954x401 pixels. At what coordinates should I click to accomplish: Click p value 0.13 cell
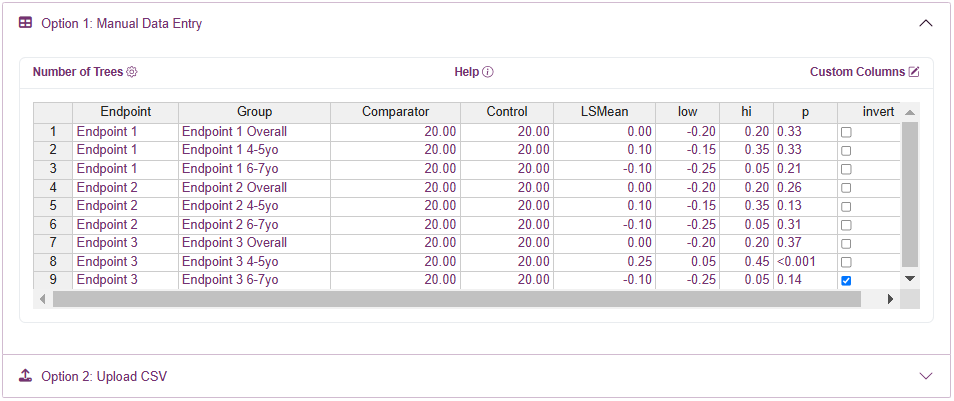pyautogui.click(x=806, y=206)
